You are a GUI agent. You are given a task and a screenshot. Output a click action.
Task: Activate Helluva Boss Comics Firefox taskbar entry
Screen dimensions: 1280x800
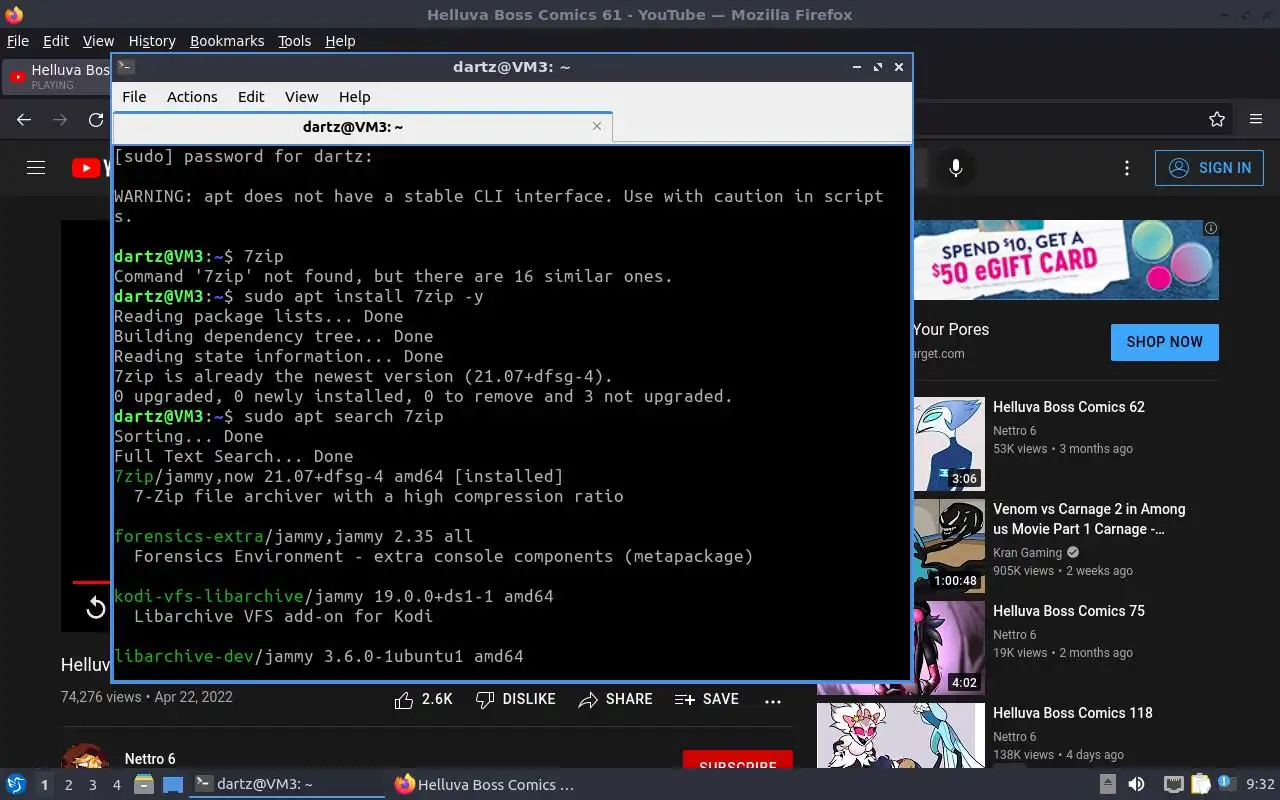pos(485,785)
